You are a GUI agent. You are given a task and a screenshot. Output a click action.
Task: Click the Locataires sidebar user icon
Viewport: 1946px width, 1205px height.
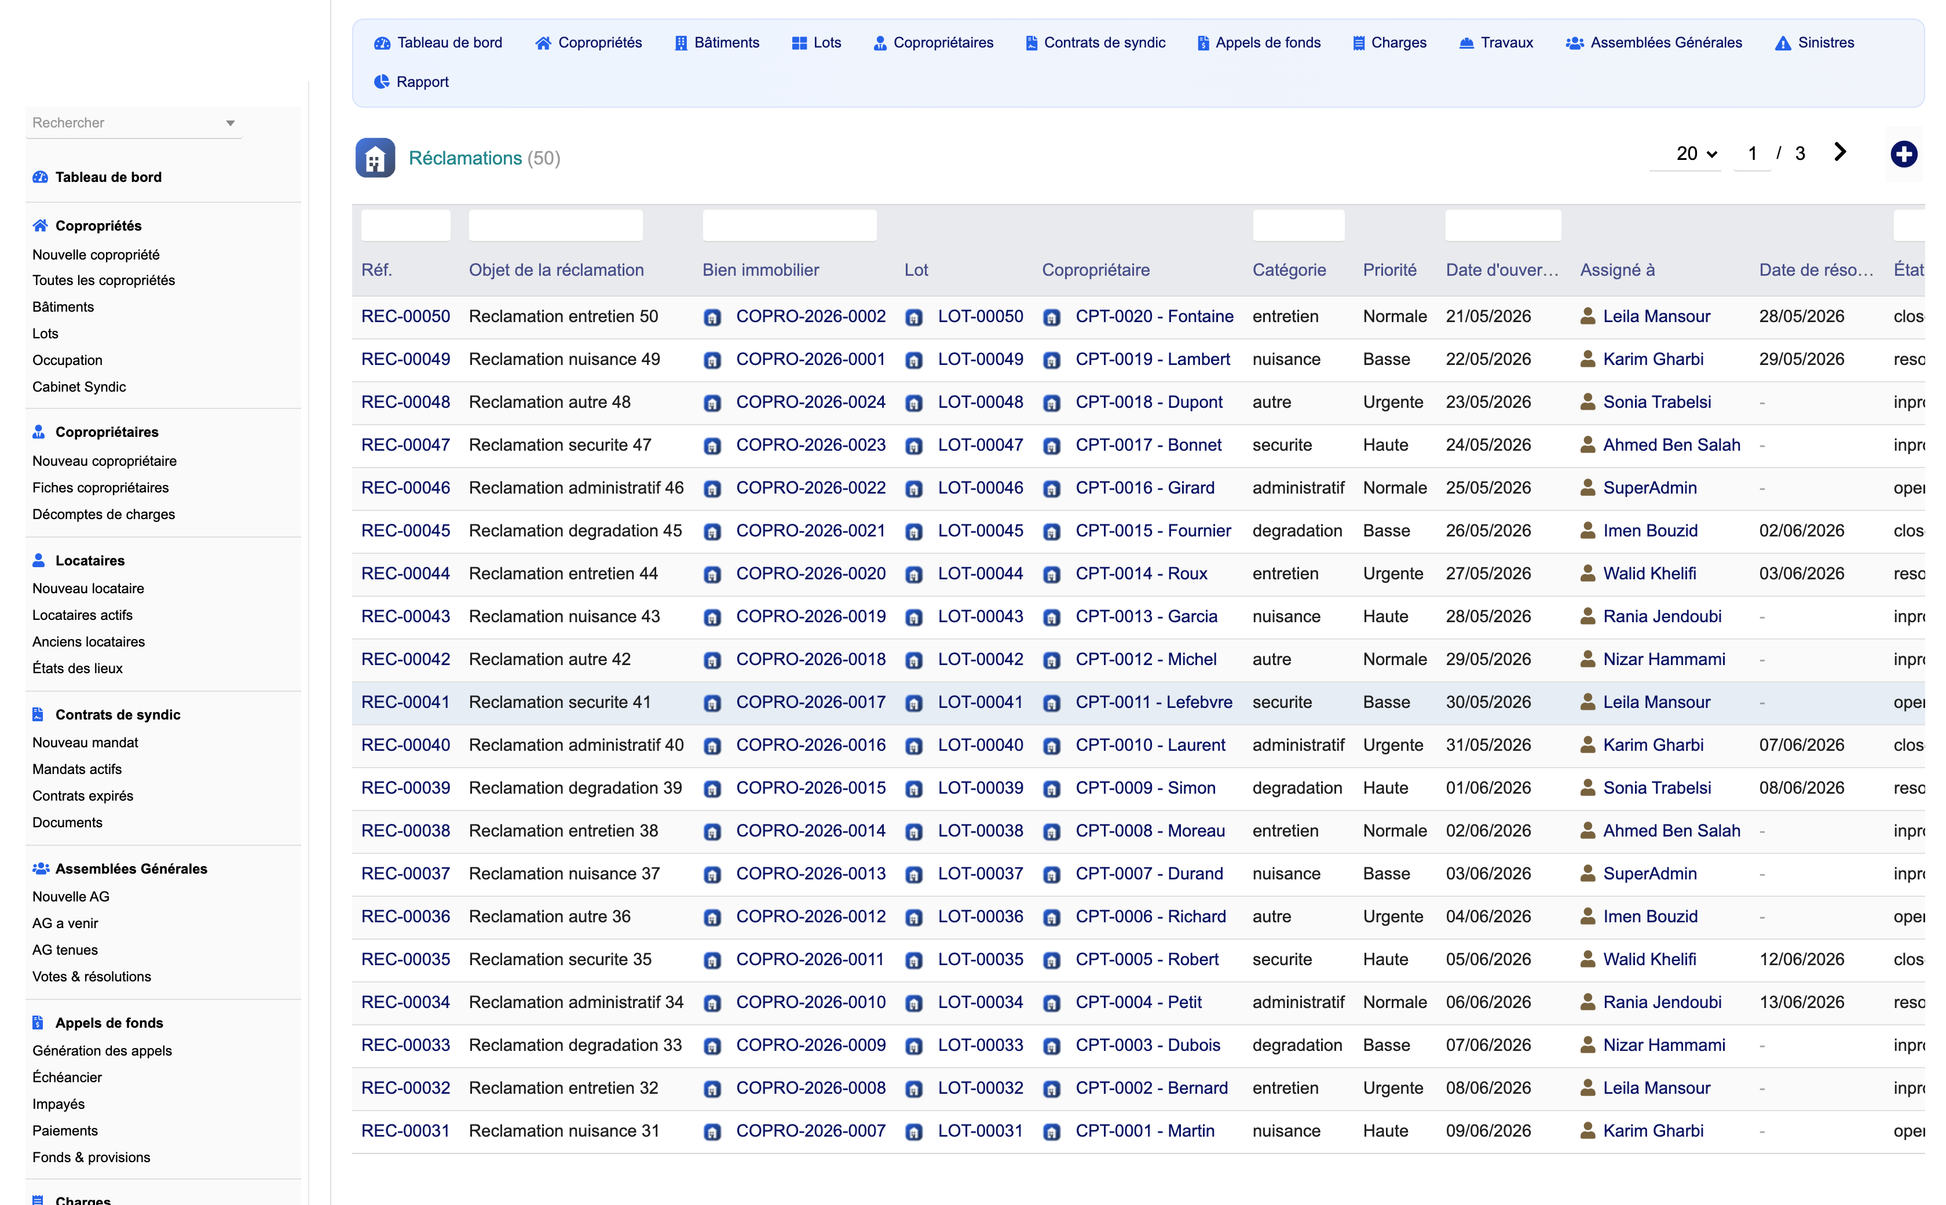tap(39, 561)
